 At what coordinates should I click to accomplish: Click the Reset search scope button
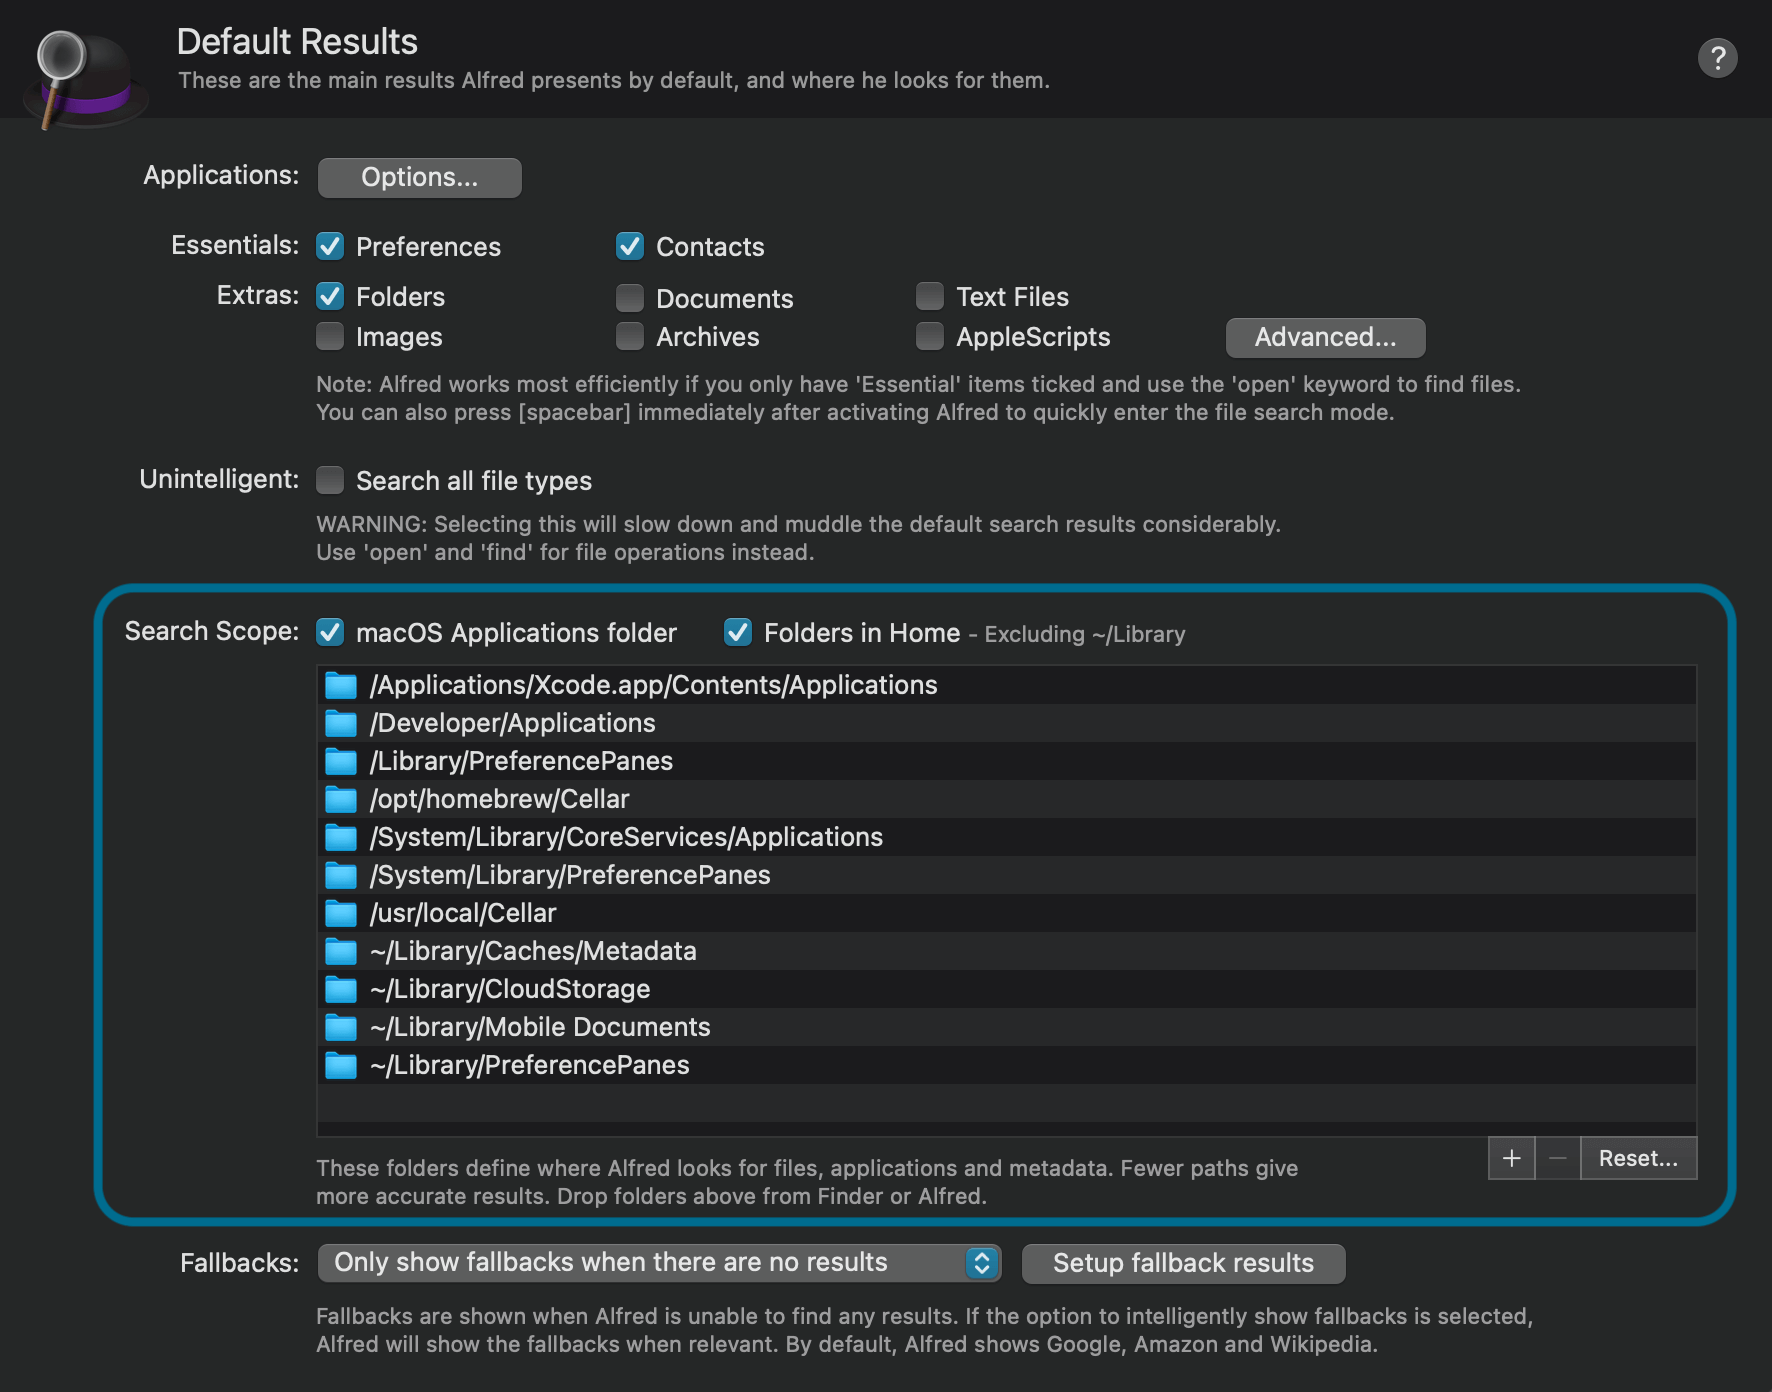1638,1158
